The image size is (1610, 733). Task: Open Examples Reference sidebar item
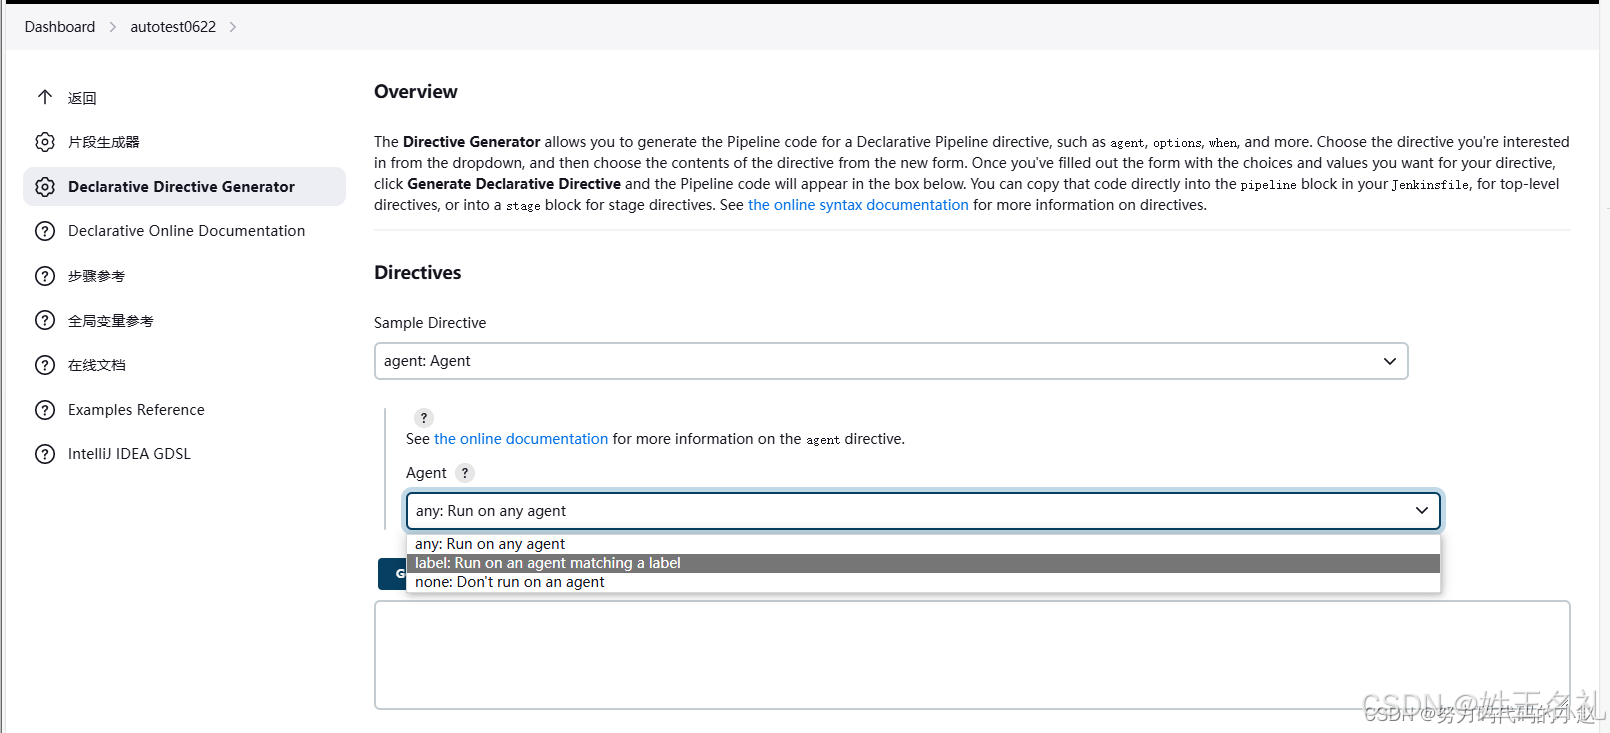tap(136, 410)
